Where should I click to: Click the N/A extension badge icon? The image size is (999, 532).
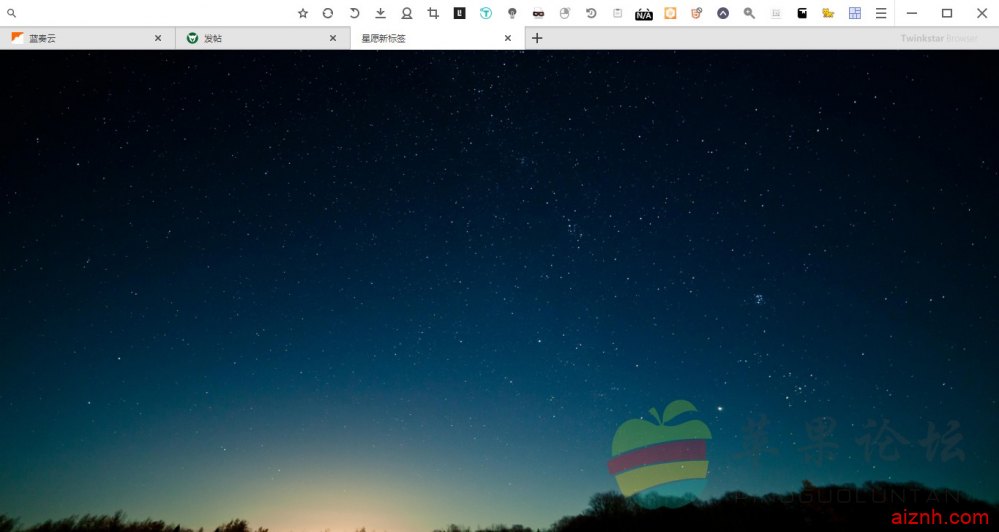click(644, 13)
